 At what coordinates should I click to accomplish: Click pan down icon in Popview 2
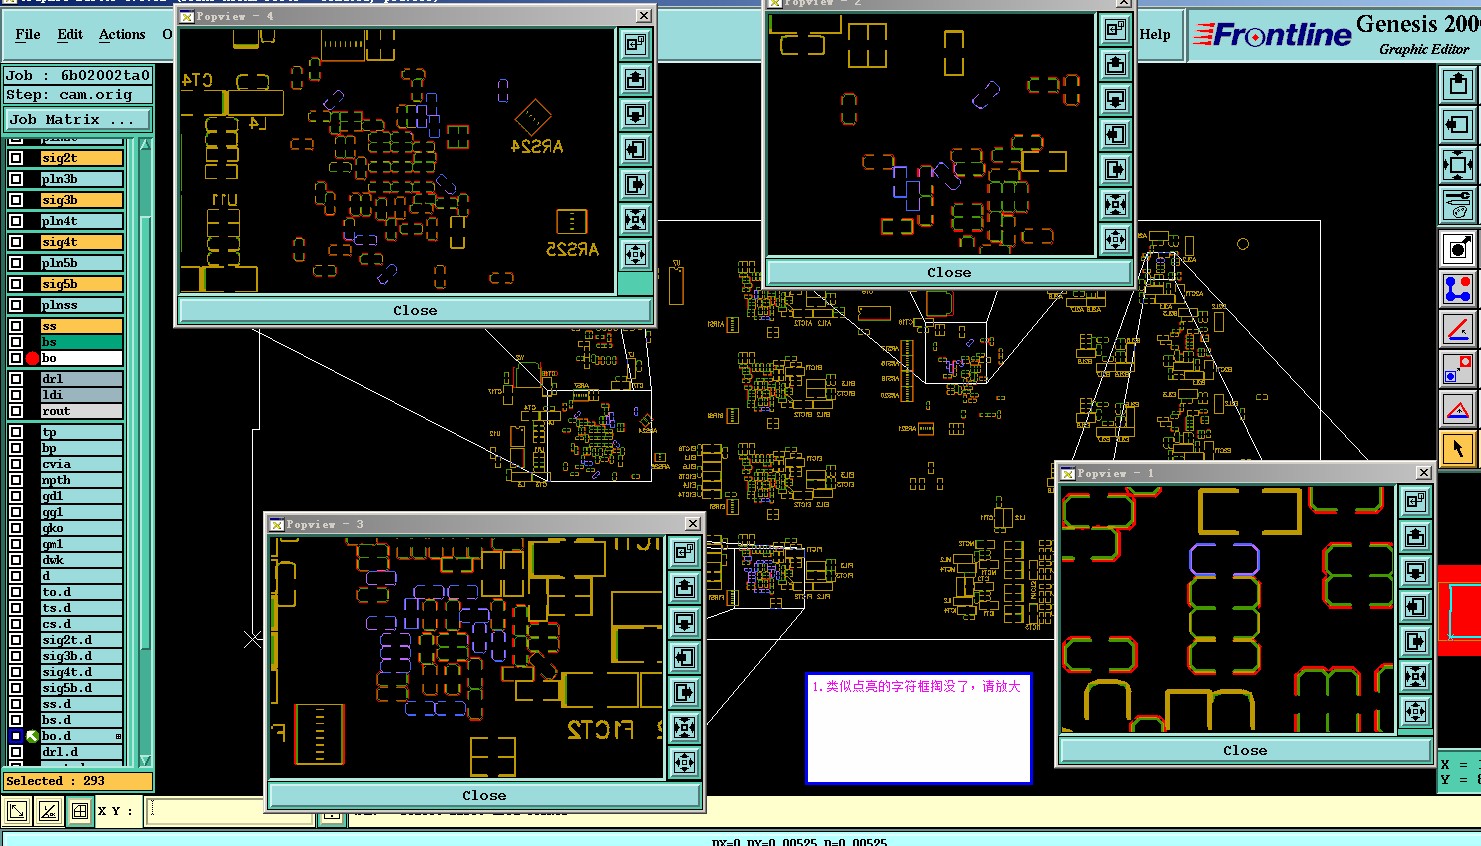(x=1116, y=99)
